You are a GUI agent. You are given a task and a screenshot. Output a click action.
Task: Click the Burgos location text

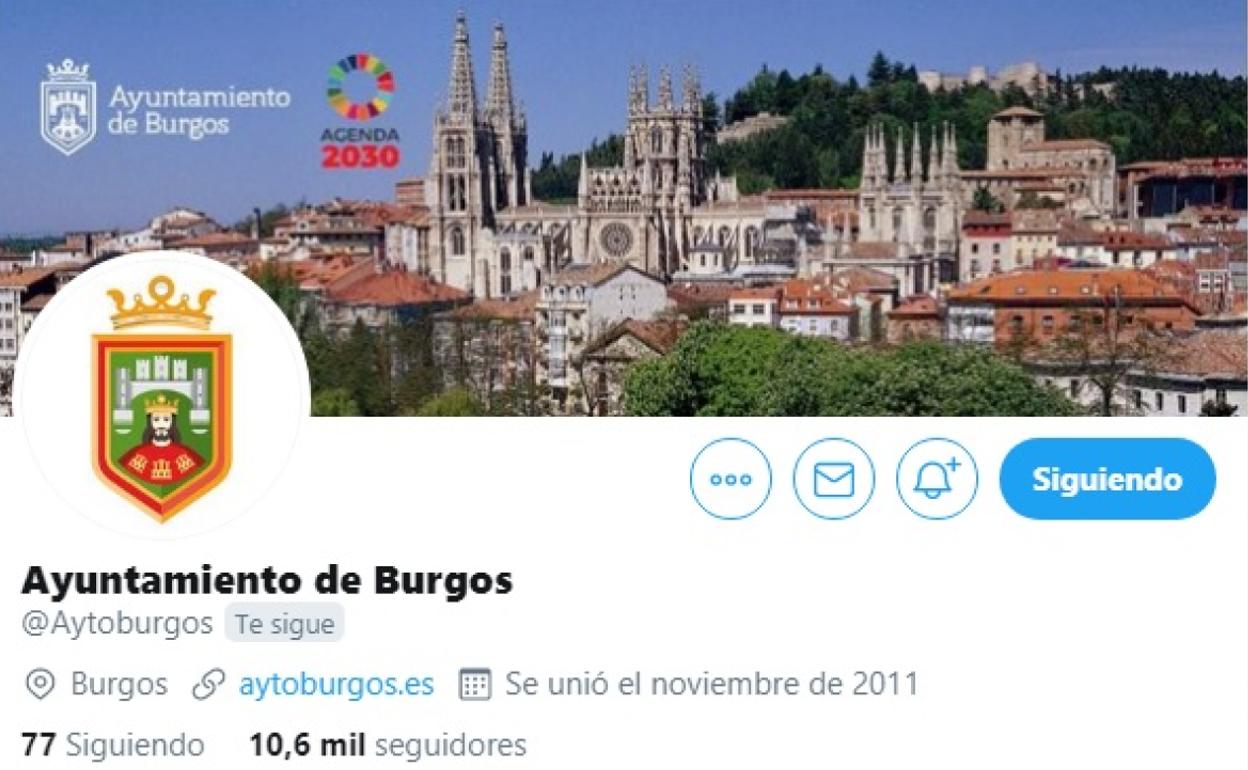tap(119, 685)
